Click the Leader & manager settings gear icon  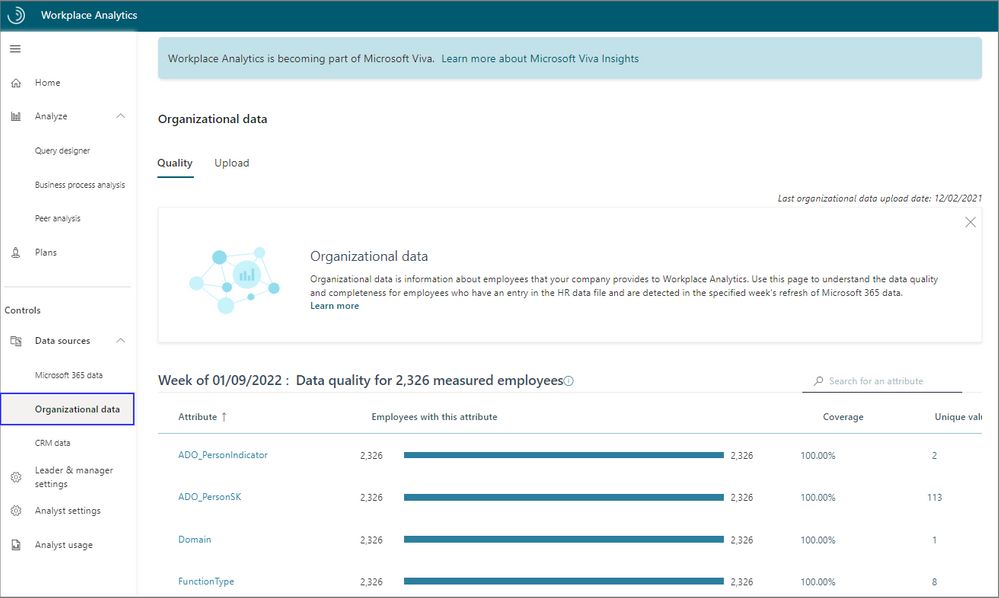click(x=16, y=477)
